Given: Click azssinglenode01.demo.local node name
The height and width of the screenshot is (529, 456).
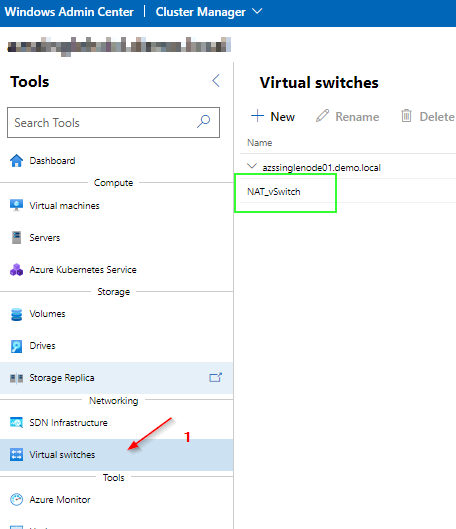Looking at the screenshot, I should coord(321,168).
